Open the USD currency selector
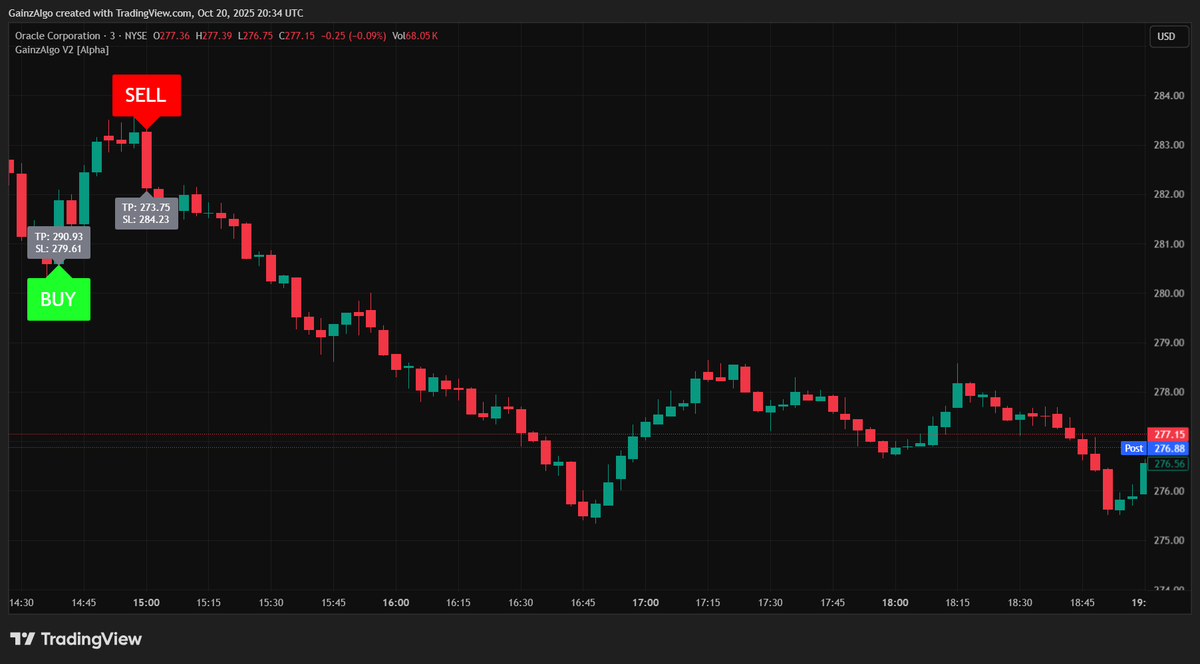This screenshot has height=664, width=1200. pos(1166,36)
